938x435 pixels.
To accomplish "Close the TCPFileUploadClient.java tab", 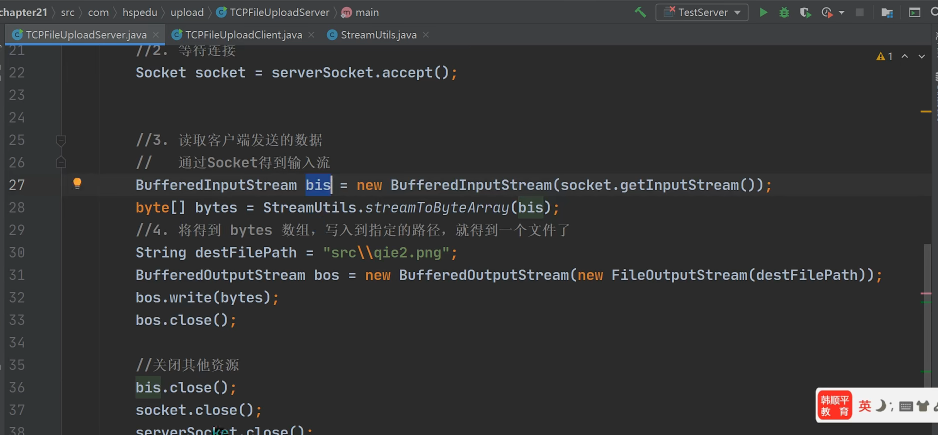I will point(311,35).
